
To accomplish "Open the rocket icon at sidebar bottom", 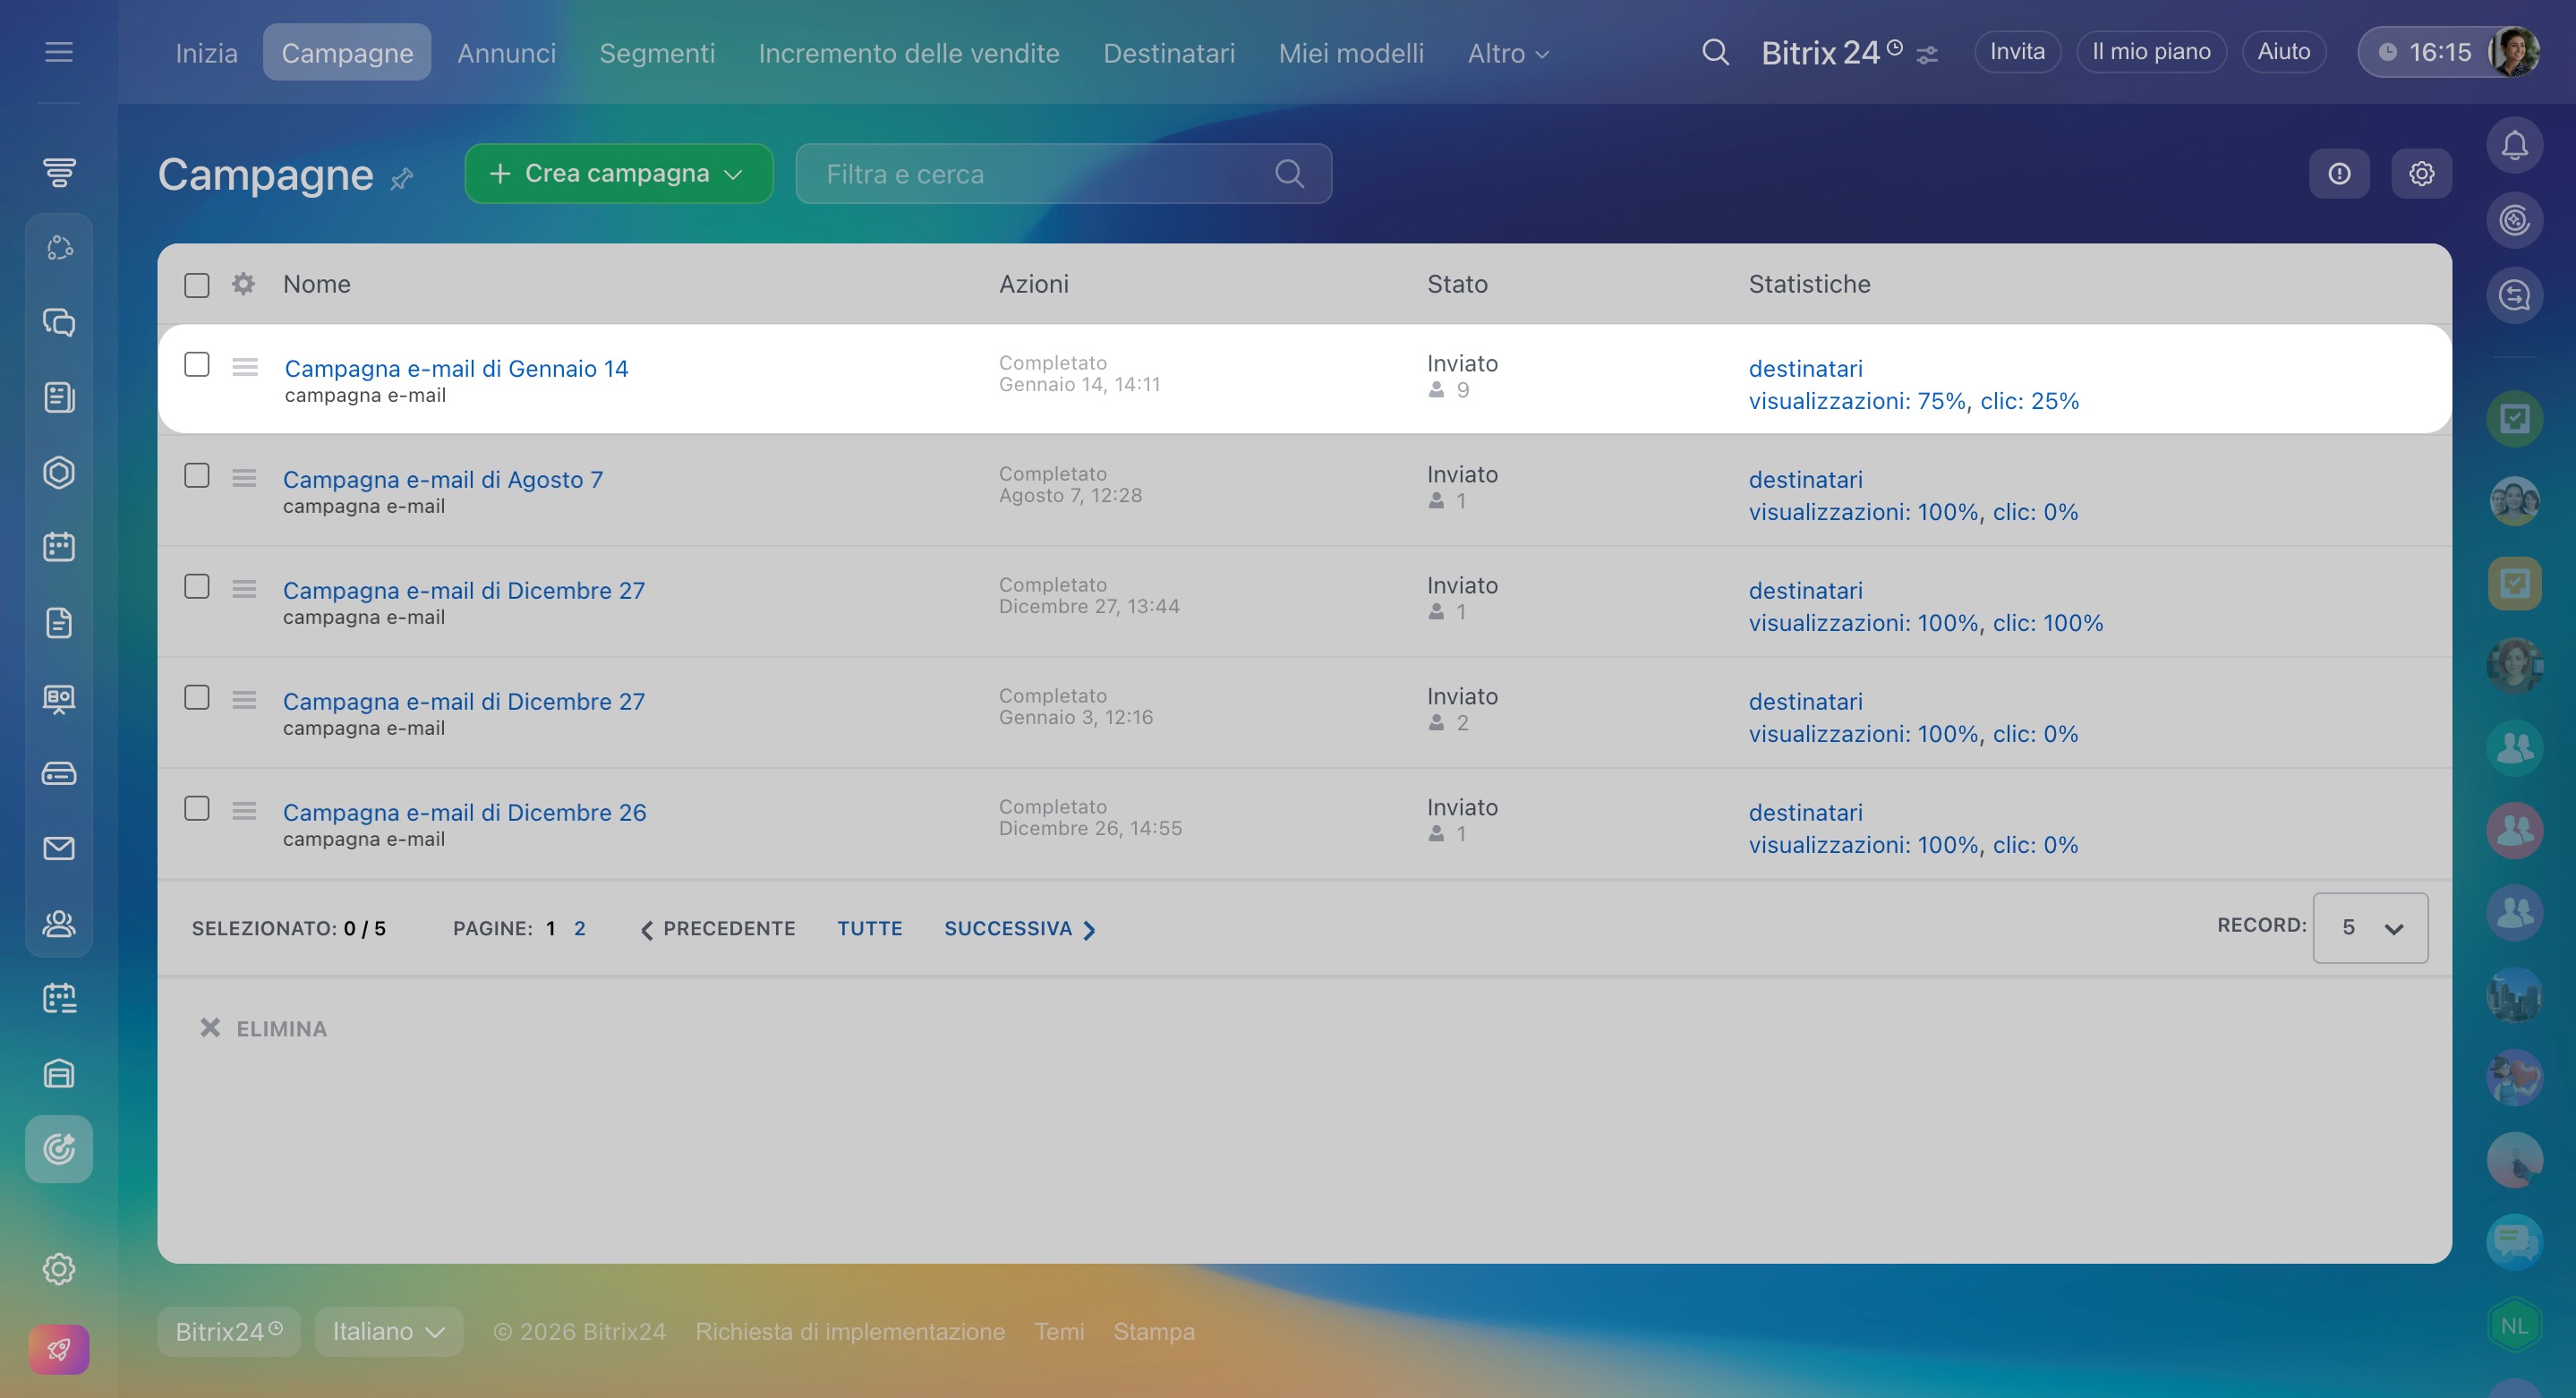I will click(x=59, y=1350).
